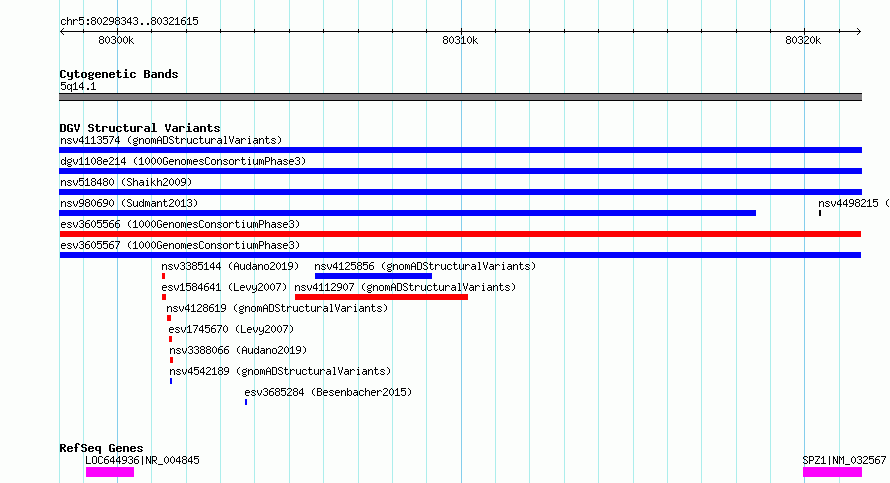
Task: Click the nsv4128619 (gnomADStructuralVariants) label
Action: (x=277, y=308)
